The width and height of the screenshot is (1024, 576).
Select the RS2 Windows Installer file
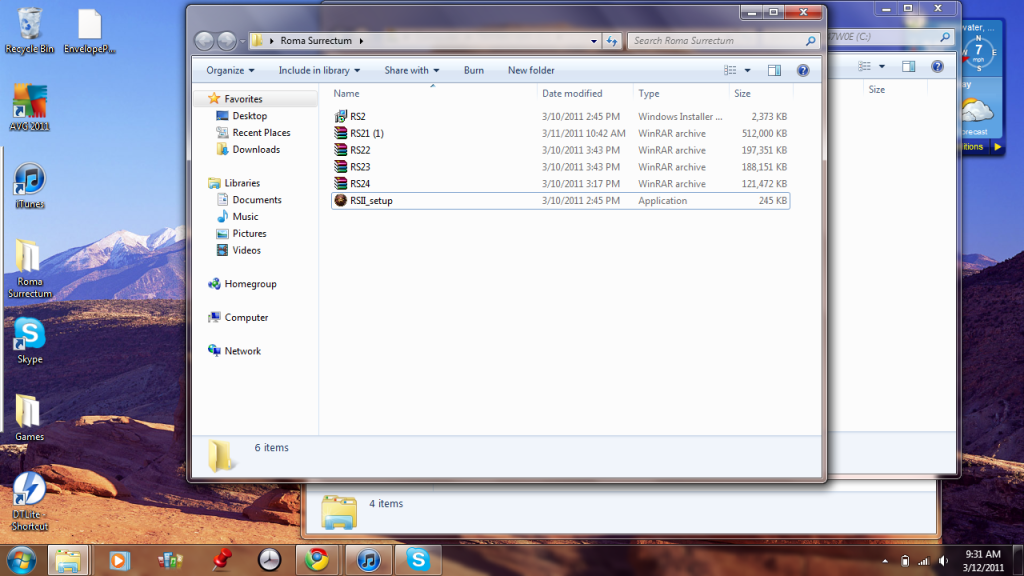click(357, 117)
